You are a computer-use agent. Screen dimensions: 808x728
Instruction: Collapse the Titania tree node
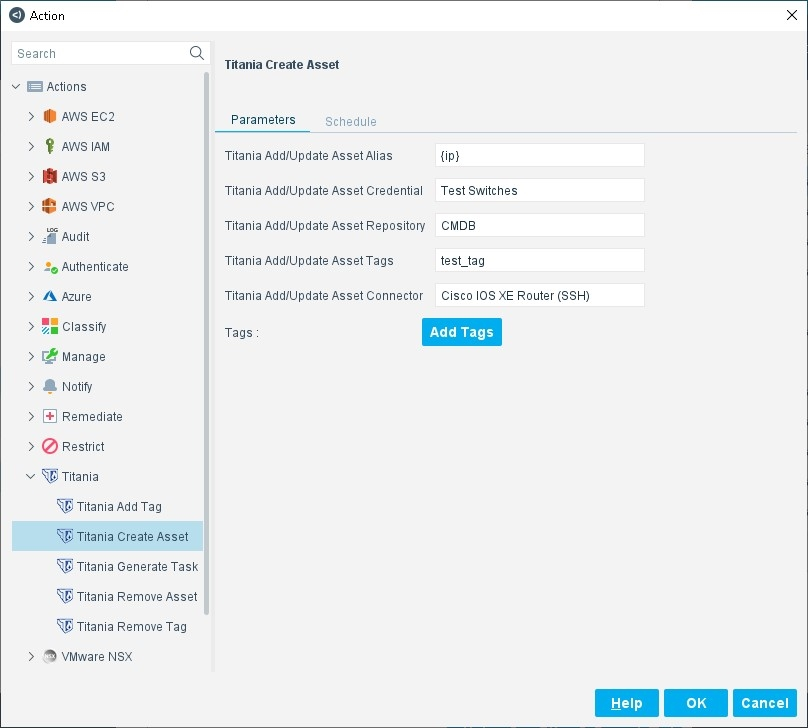coord(31,477)
